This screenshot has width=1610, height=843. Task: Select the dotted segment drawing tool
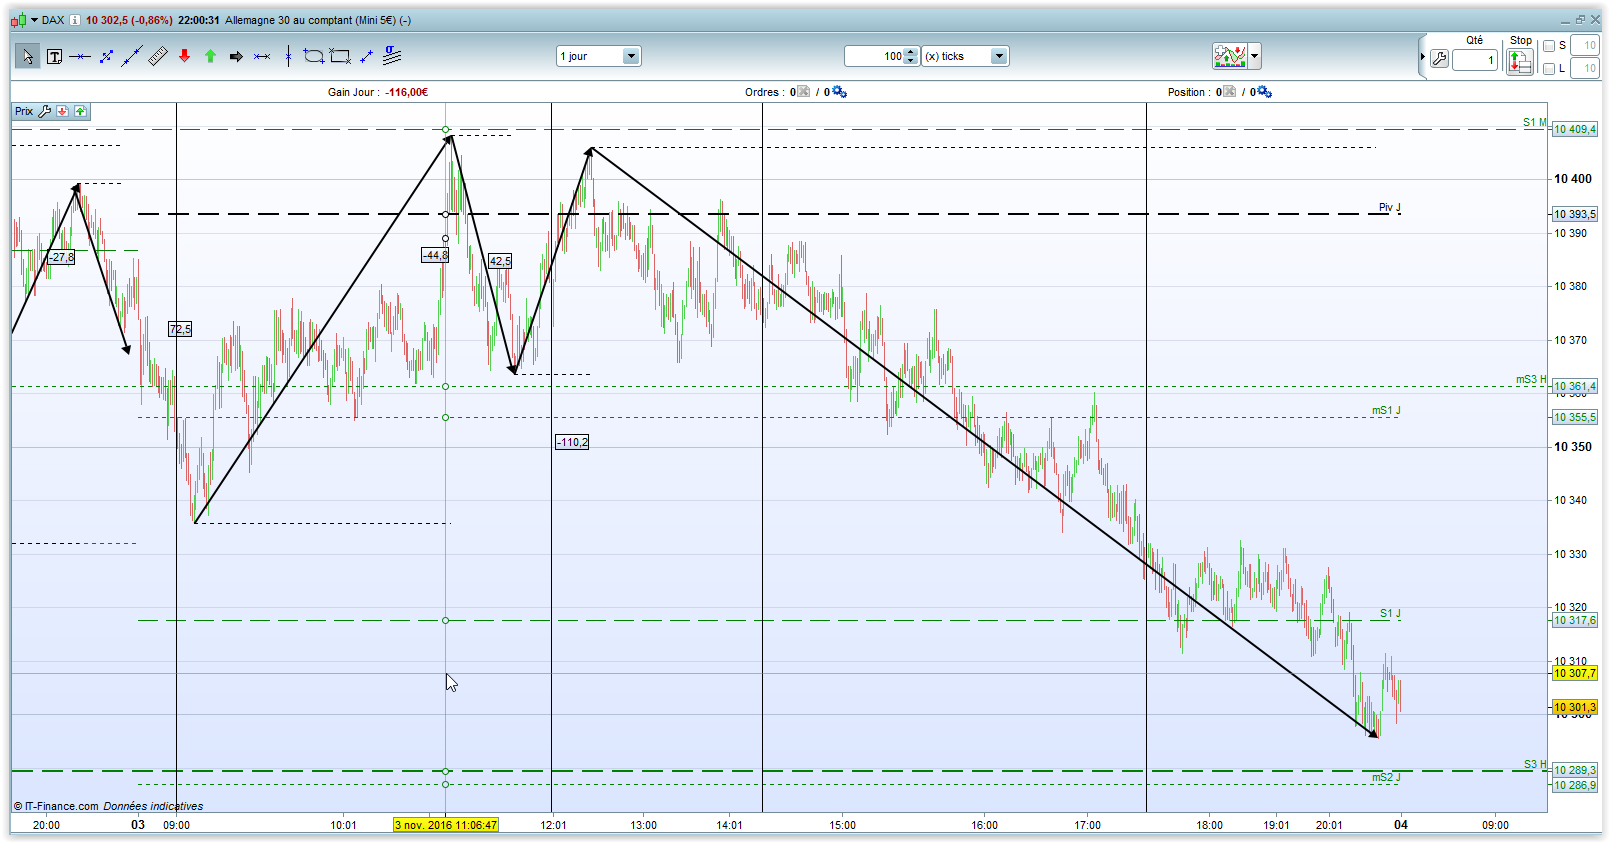point(106,57)
